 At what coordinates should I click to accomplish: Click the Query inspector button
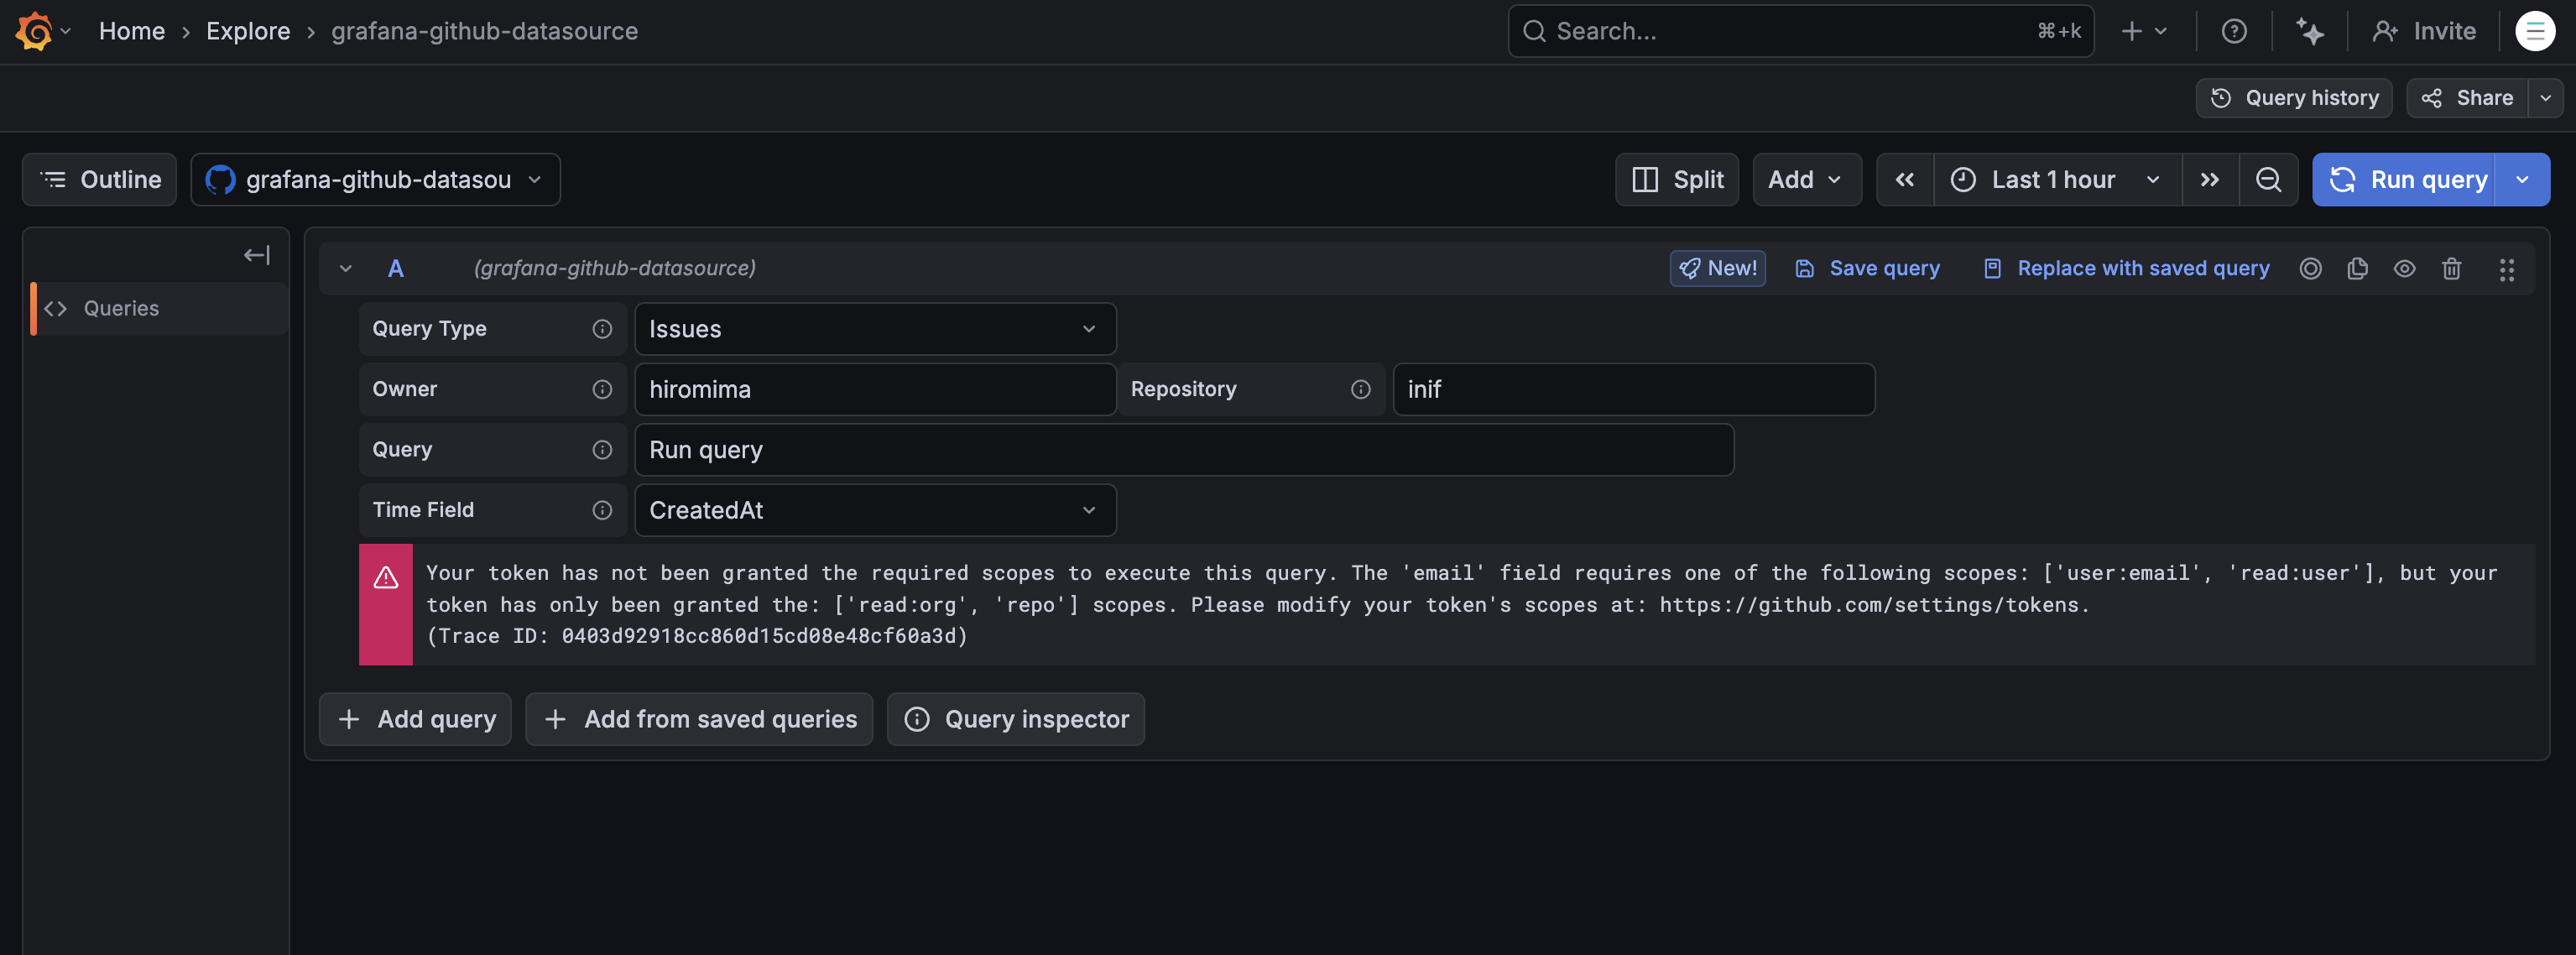(1015, 719)
